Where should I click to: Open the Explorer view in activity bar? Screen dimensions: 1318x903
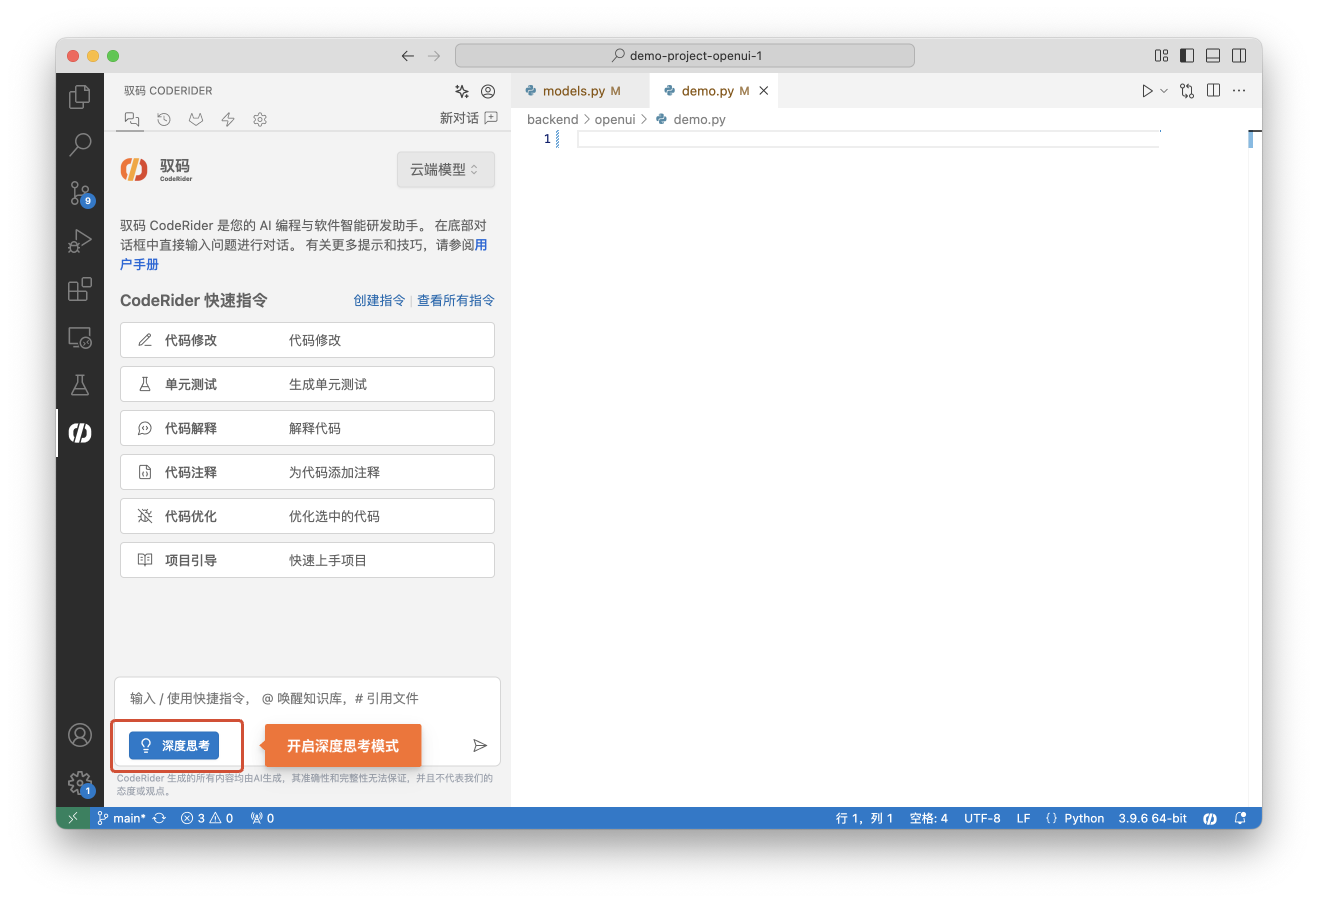[x=79, y=96]
